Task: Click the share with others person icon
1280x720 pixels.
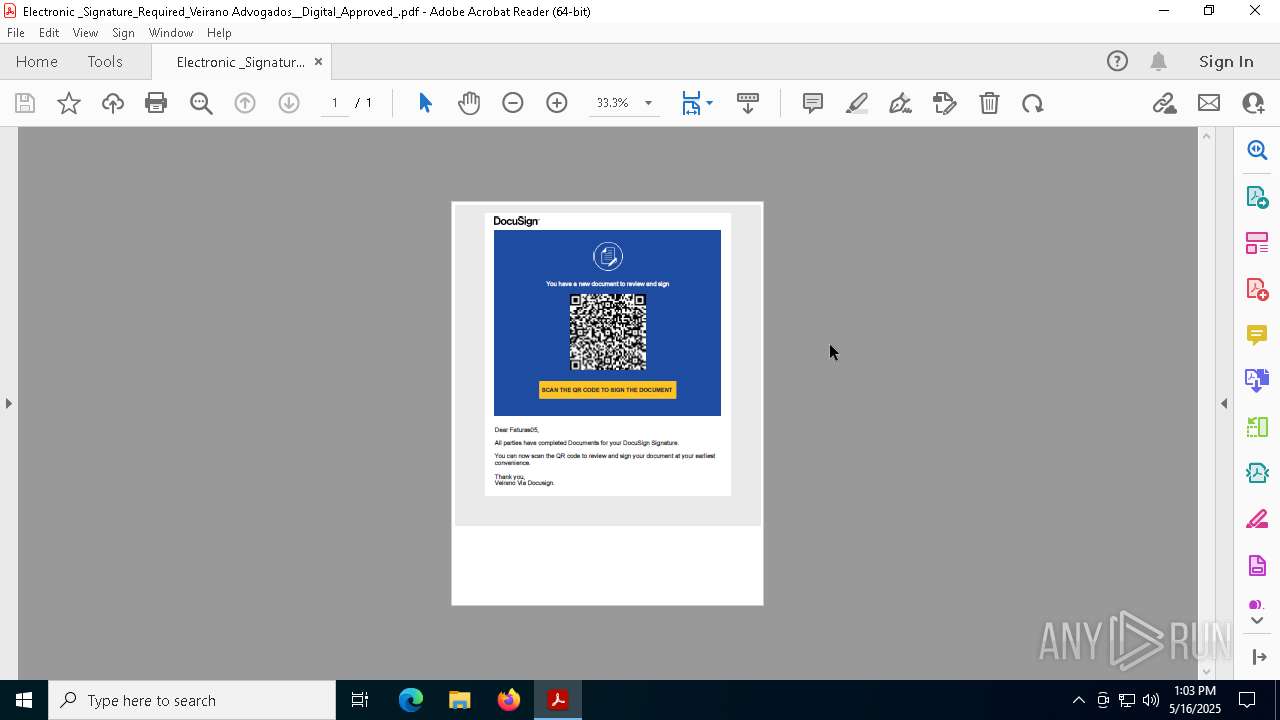Action: 1253,103
